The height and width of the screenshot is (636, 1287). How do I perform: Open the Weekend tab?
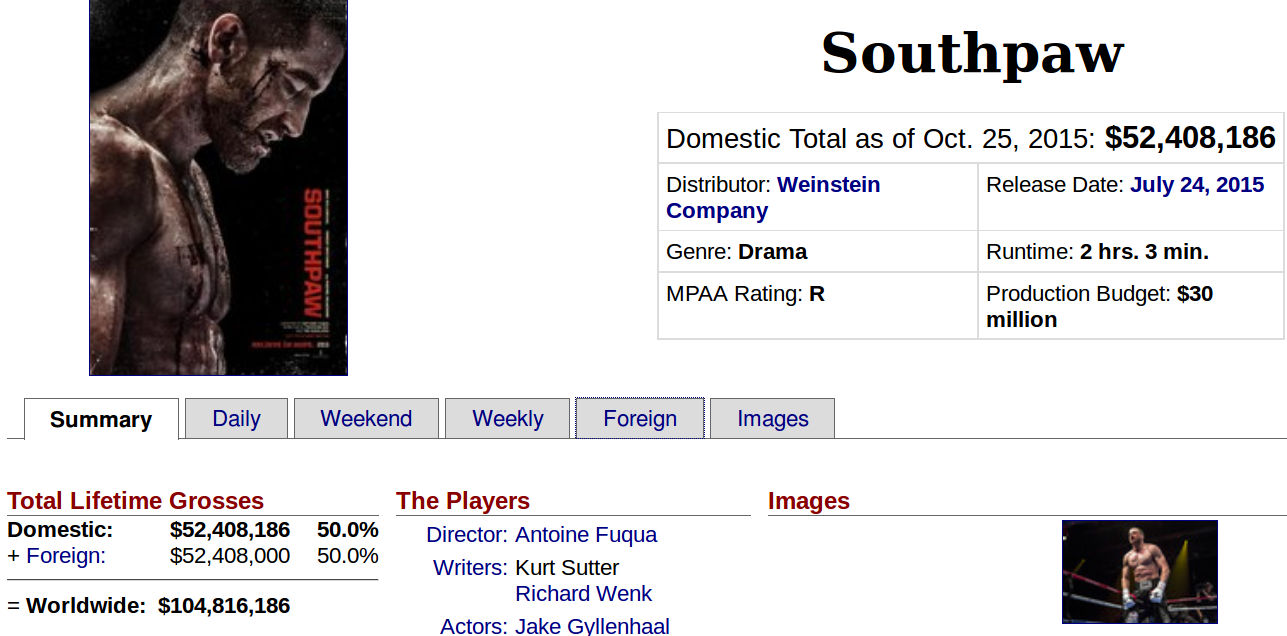pos(366,419)
